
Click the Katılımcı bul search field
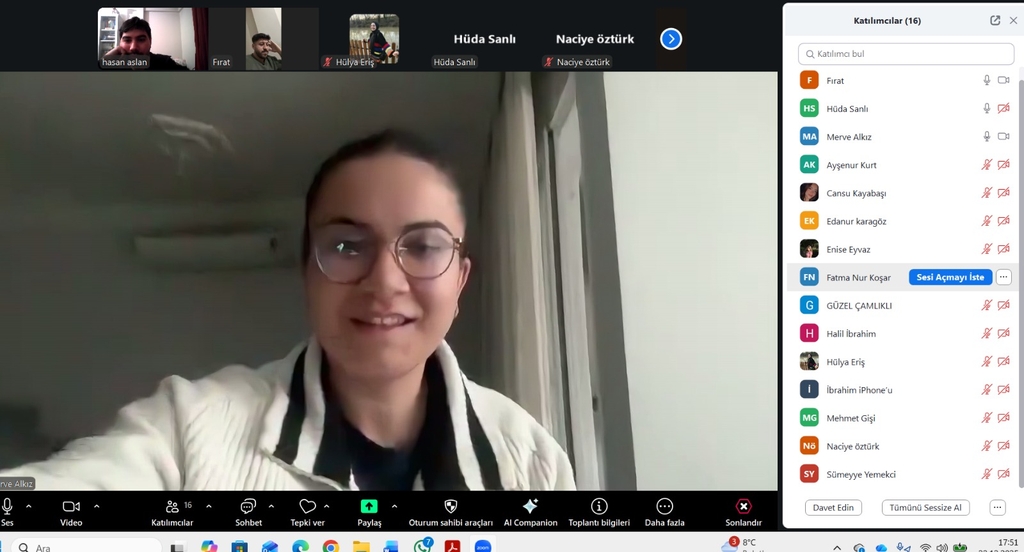click(x=905, y=53)
